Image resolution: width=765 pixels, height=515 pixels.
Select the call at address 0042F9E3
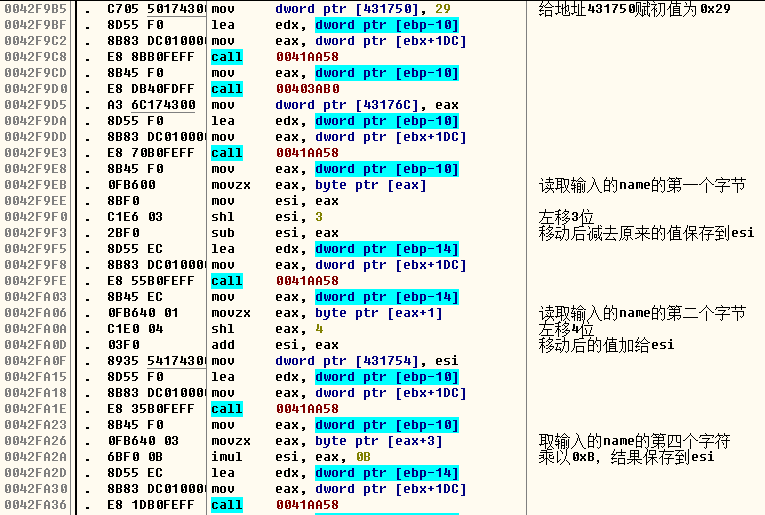click(x=227, y=153)
